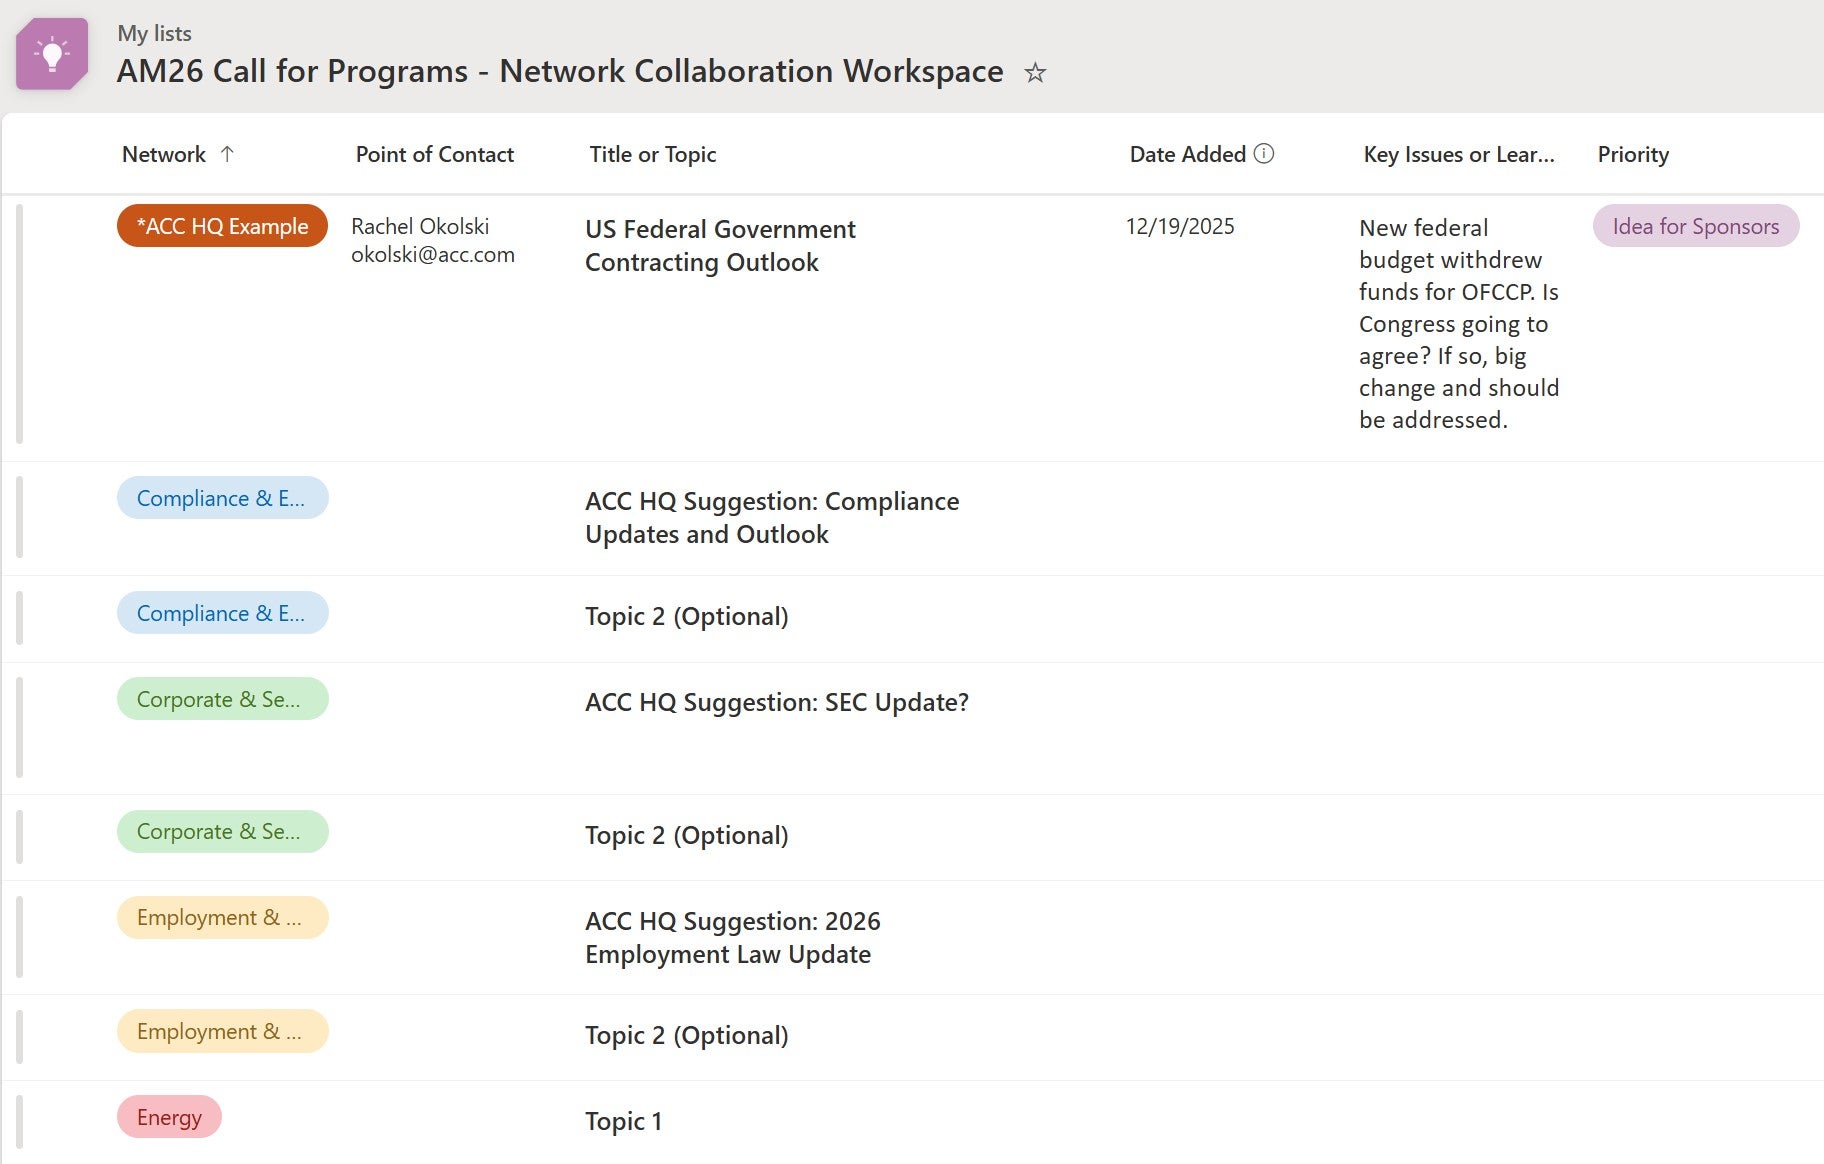Screen dimensions: 1824x1164
Task: Go to the My lists breadcrumb
Action: (154, 33)
